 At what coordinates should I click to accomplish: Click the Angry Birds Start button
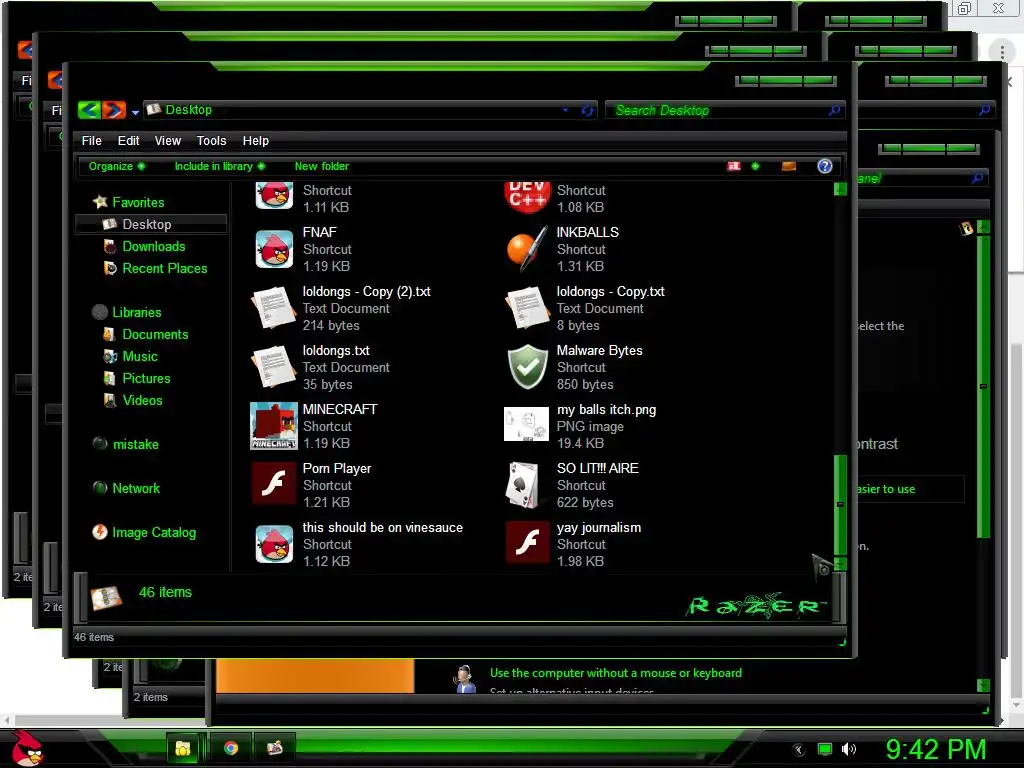coord(27,748)
